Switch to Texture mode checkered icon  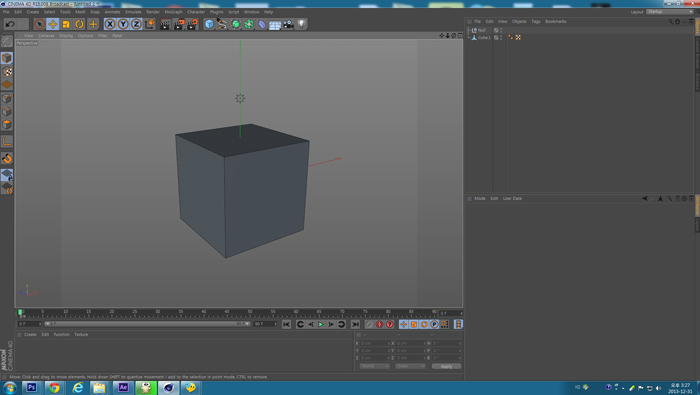click(7, 71)
